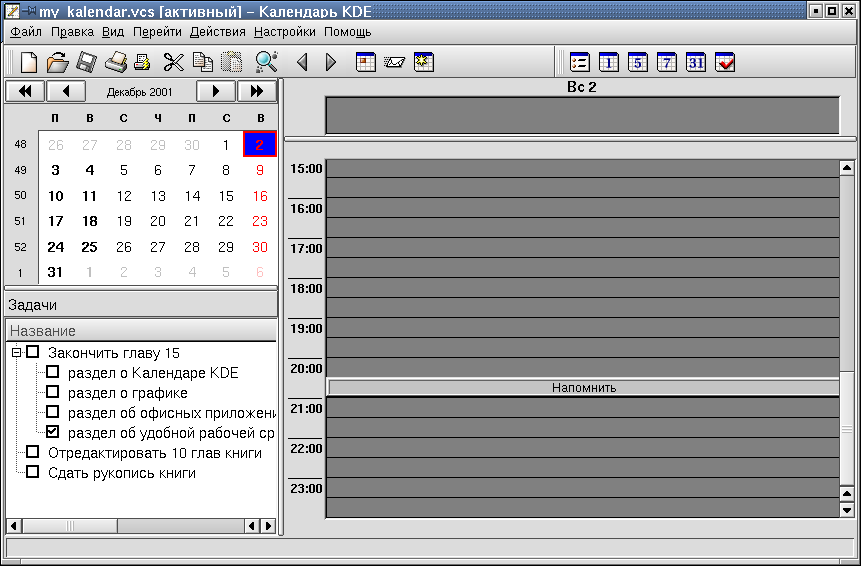Collapse the 'Закончить главу 15' tree node
The height and width of the screenshot is (566, 861).
(x=16, y=352)
